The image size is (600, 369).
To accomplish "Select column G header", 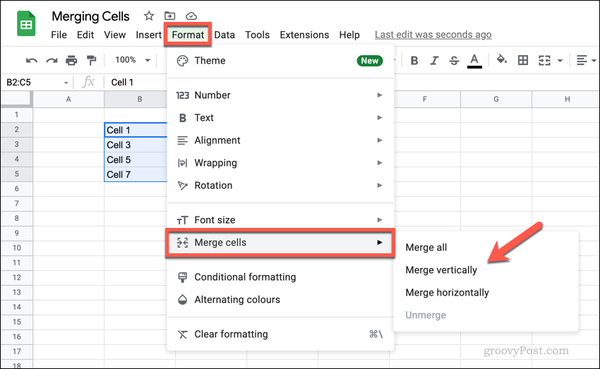I will point(496,99).
